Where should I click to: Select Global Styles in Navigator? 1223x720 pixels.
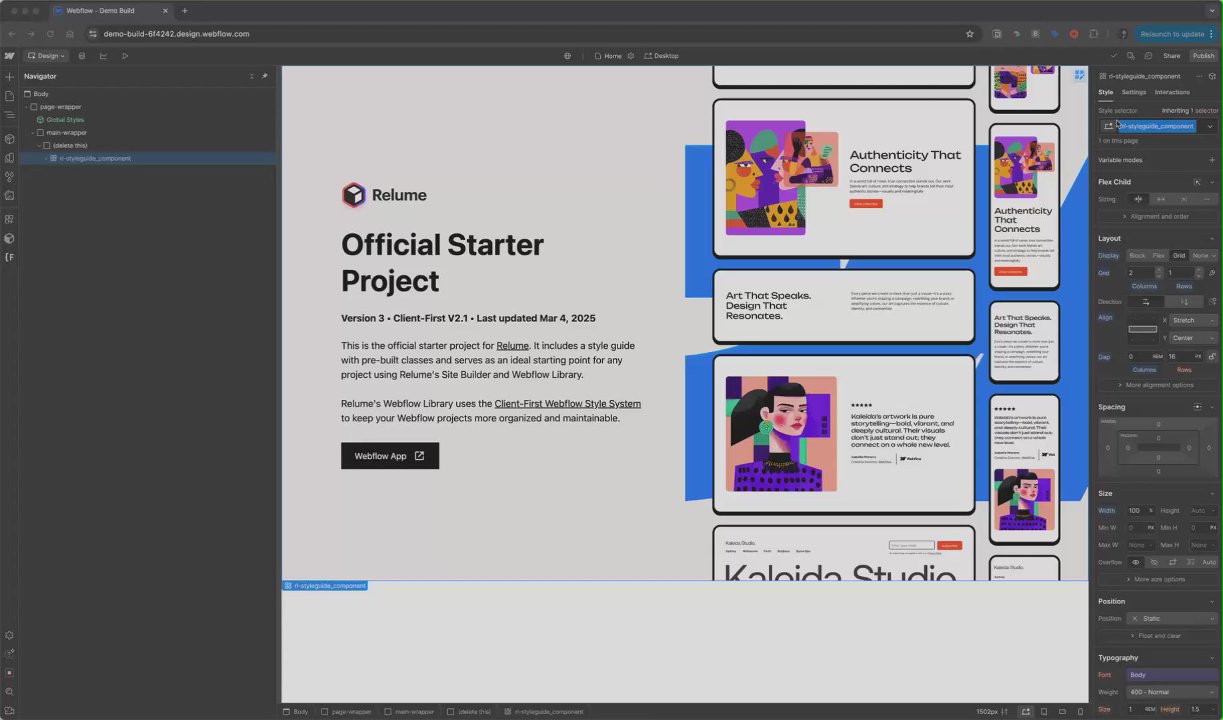65,120
